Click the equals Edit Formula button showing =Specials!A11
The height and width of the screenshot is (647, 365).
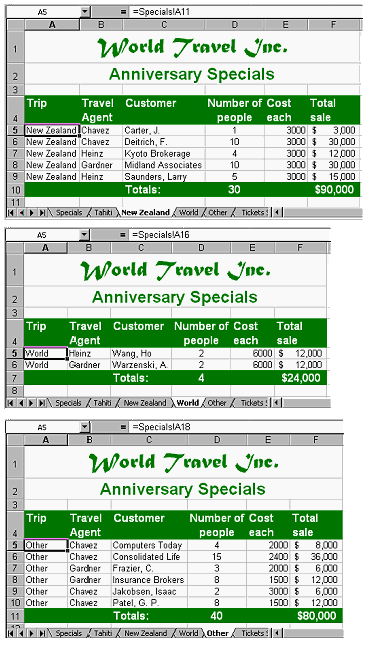(x=122, y=12)
